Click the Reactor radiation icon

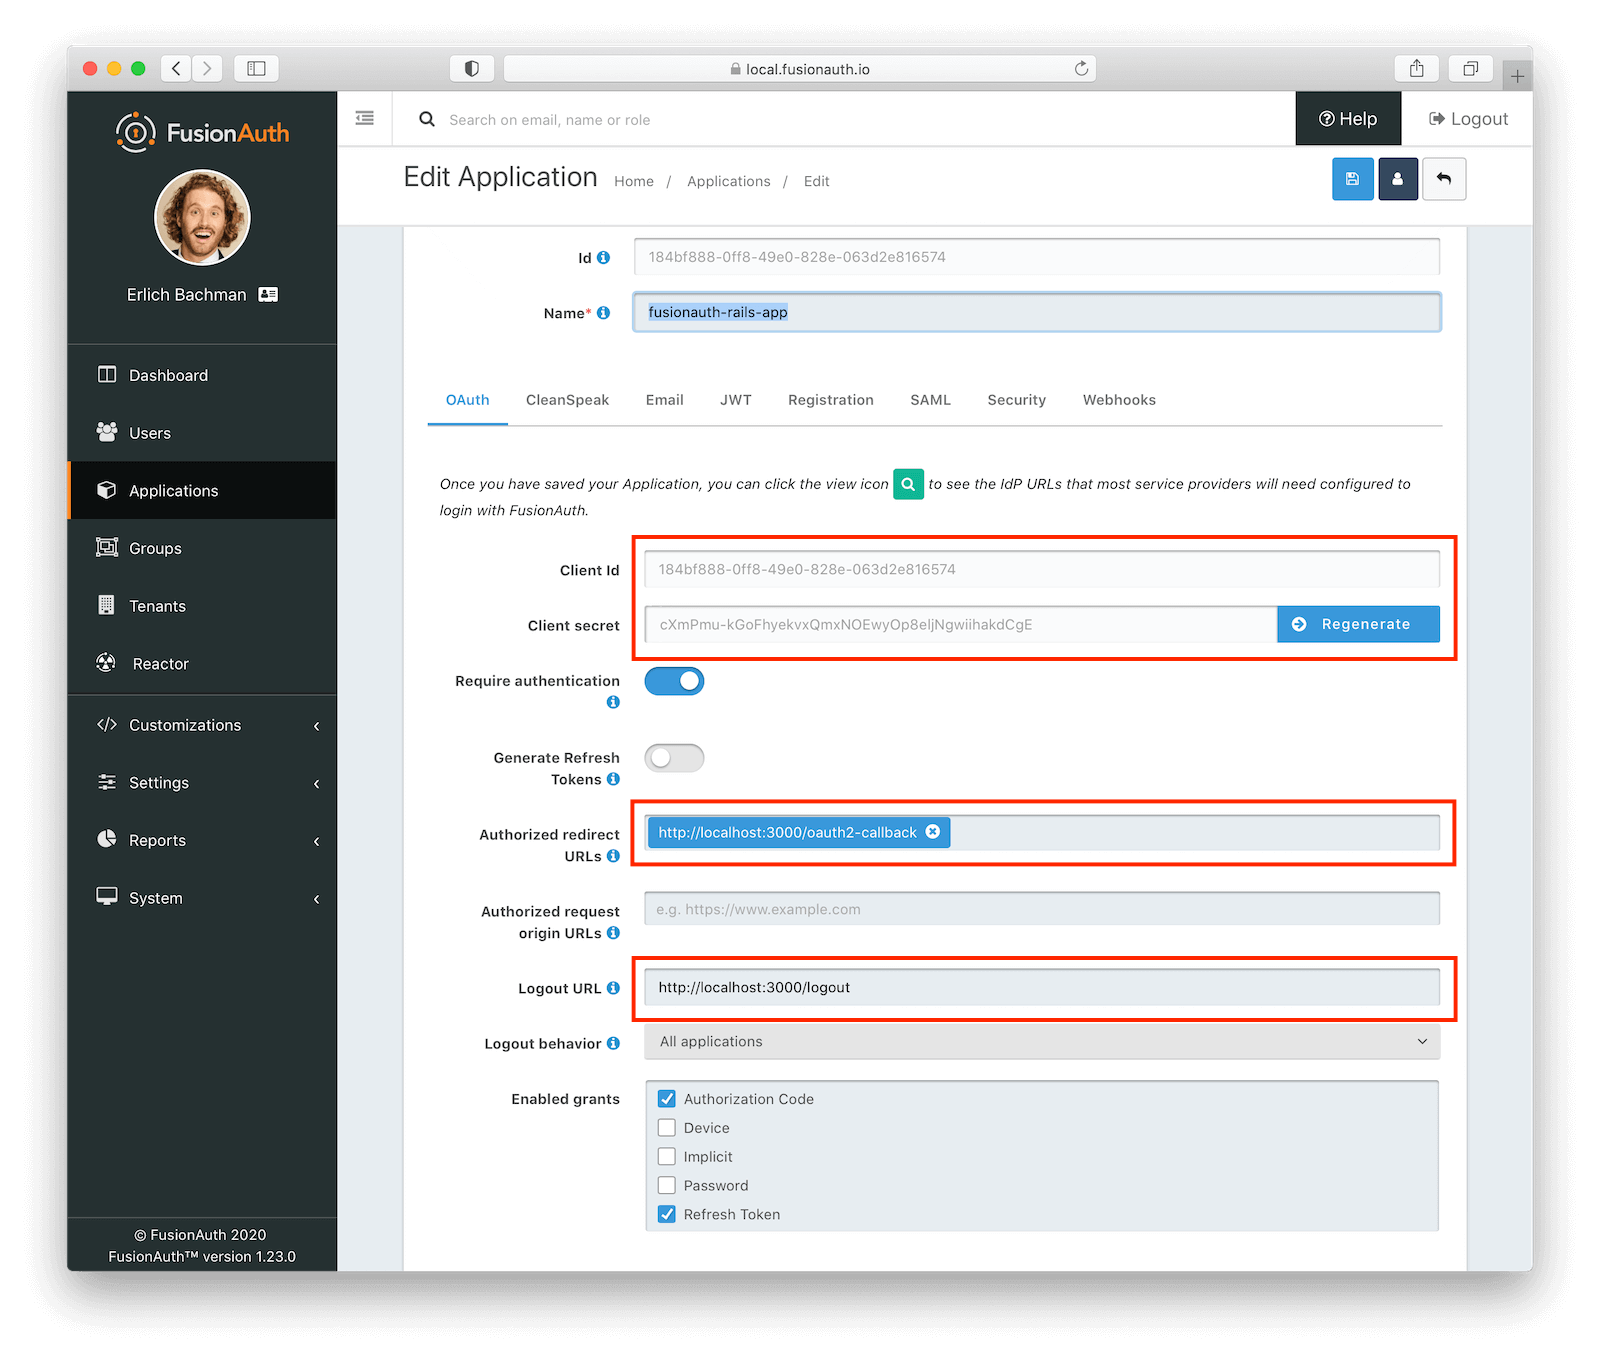coord(106,662)
